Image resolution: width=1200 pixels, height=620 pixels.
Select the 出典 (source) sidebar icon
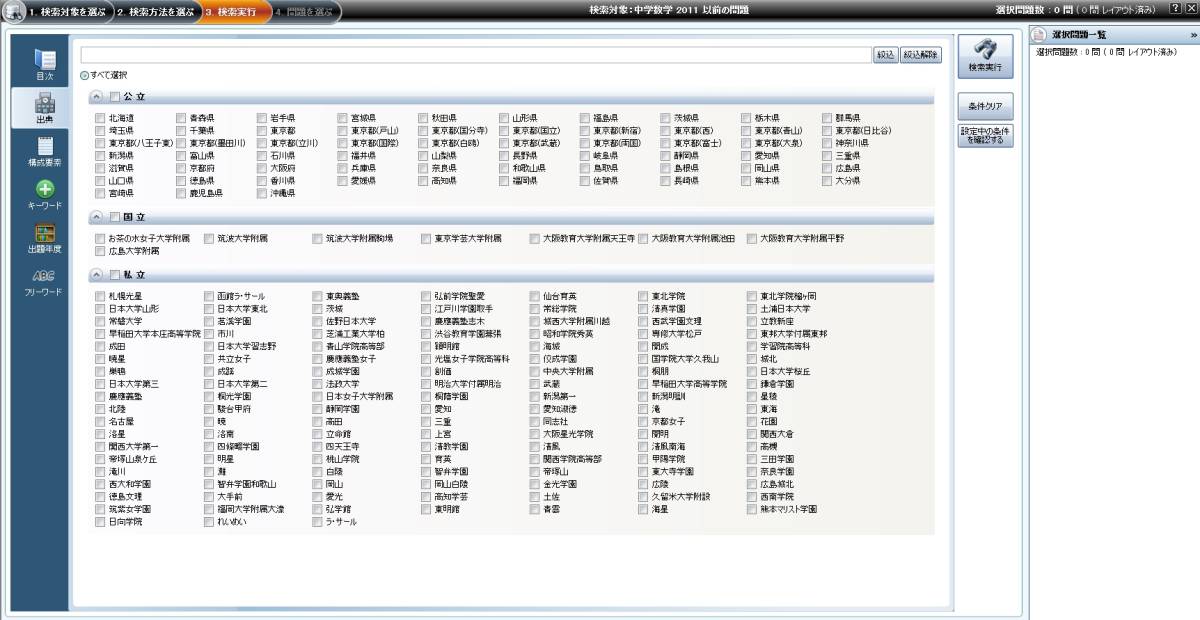(44, 108)
